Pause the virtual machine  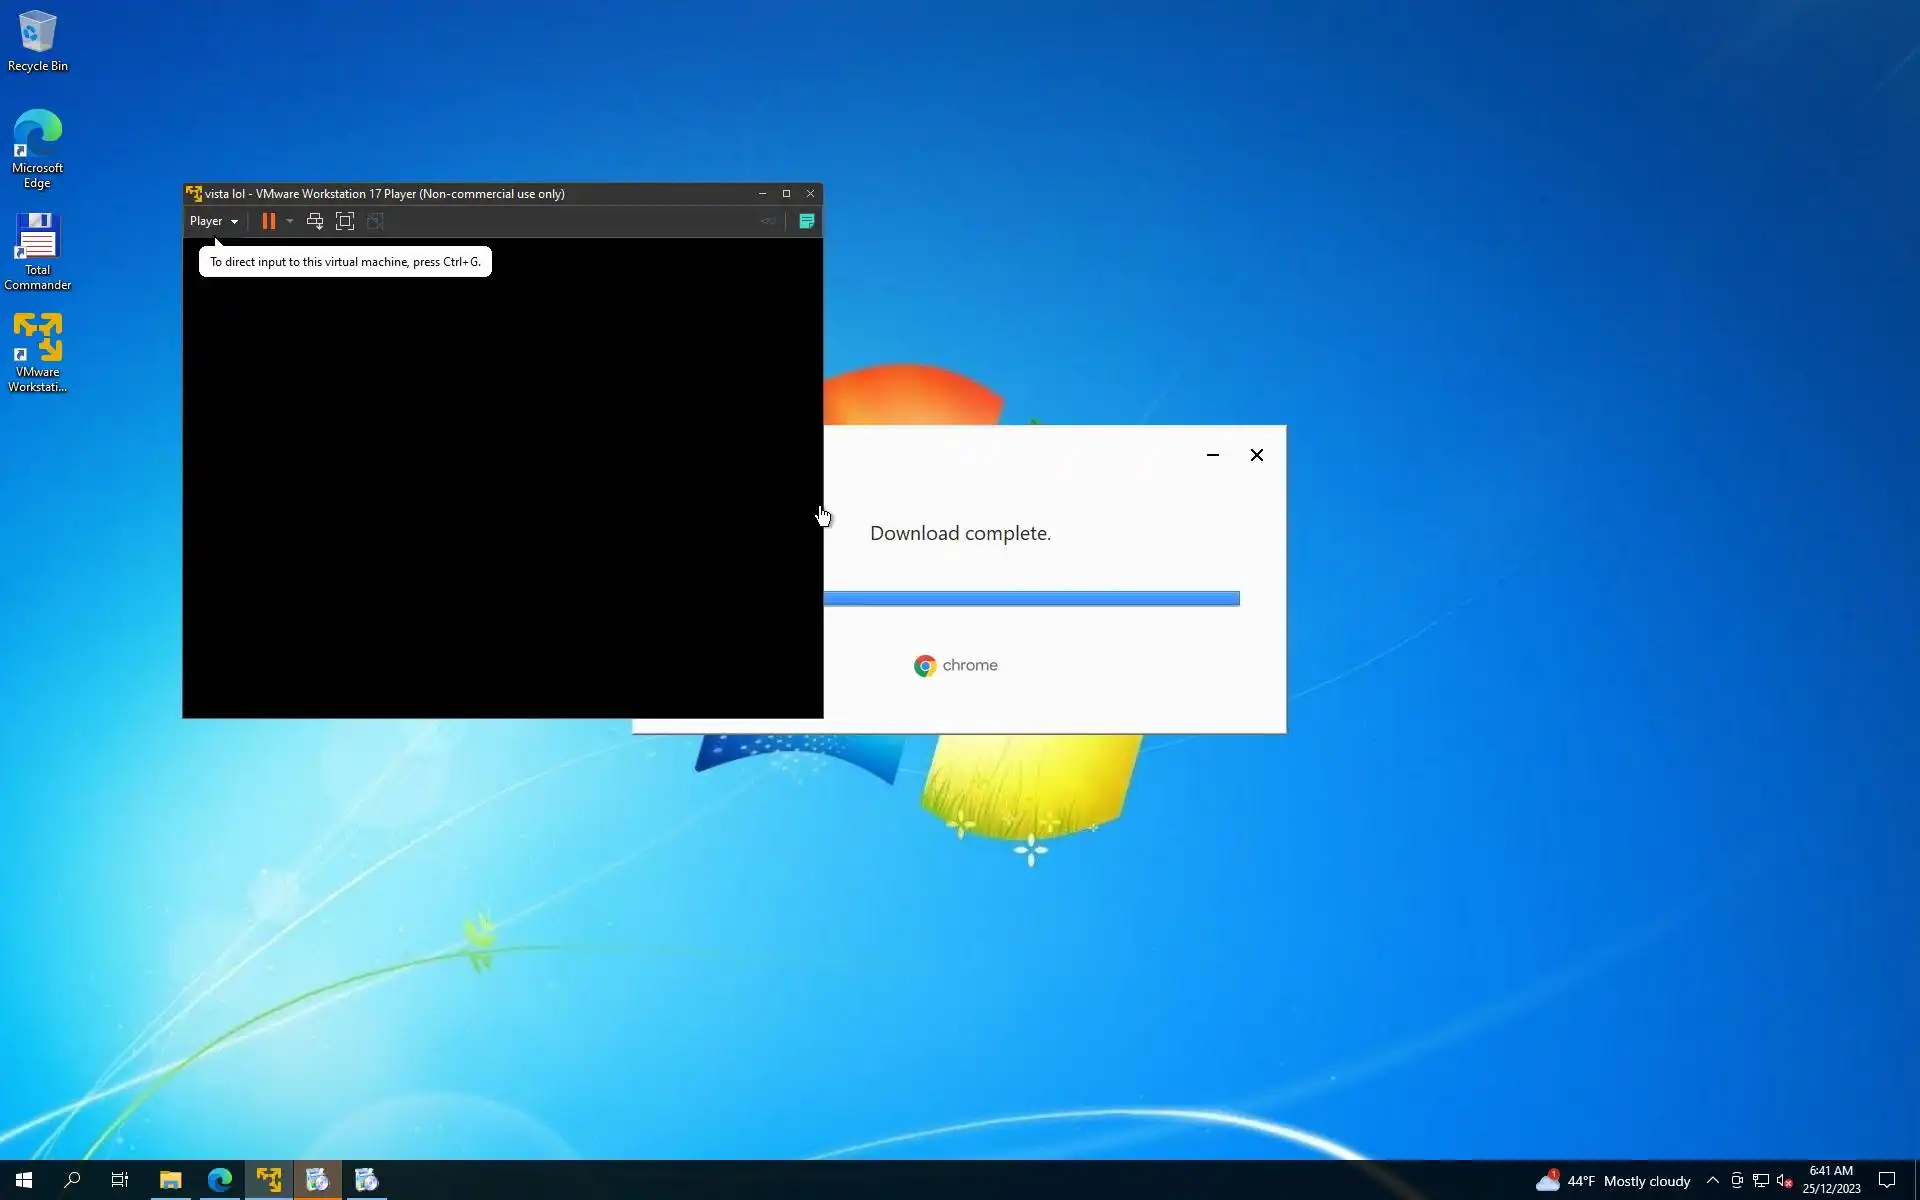pos(268,221)
